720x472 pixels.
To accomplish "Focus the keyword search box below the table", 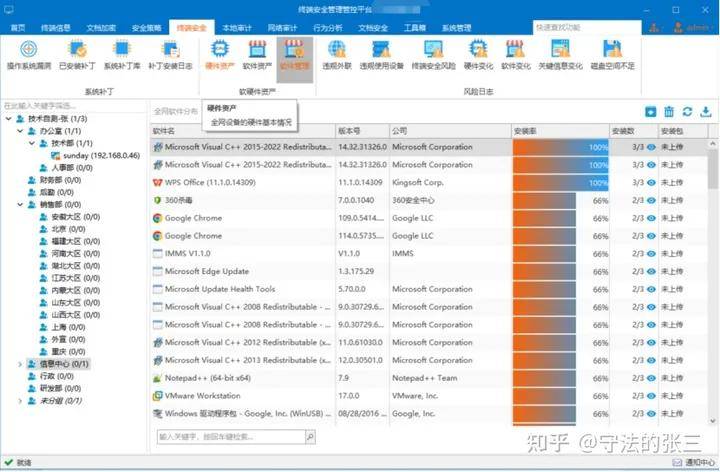I will (x=231, y=437).
